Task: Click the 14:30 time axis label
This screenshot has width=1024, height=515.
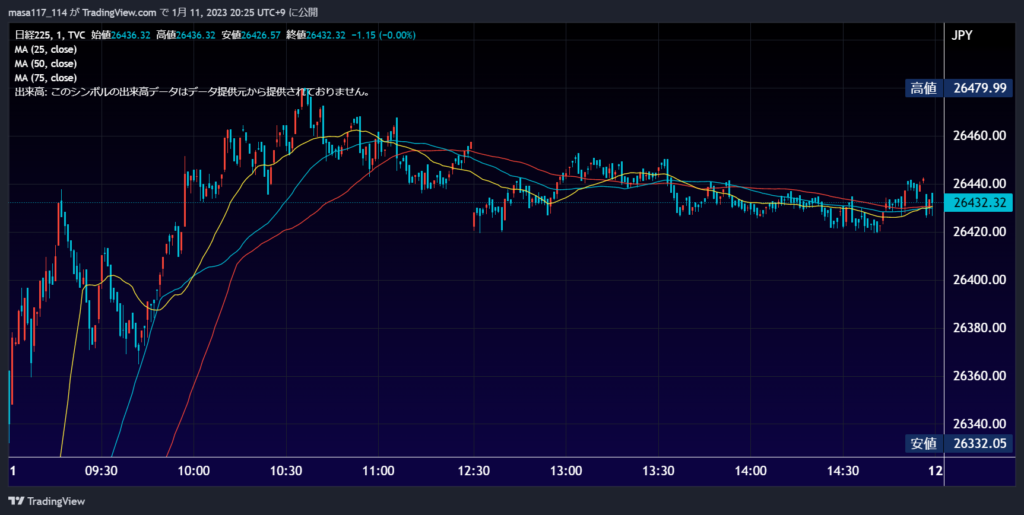Action: [x=843, y=471]
